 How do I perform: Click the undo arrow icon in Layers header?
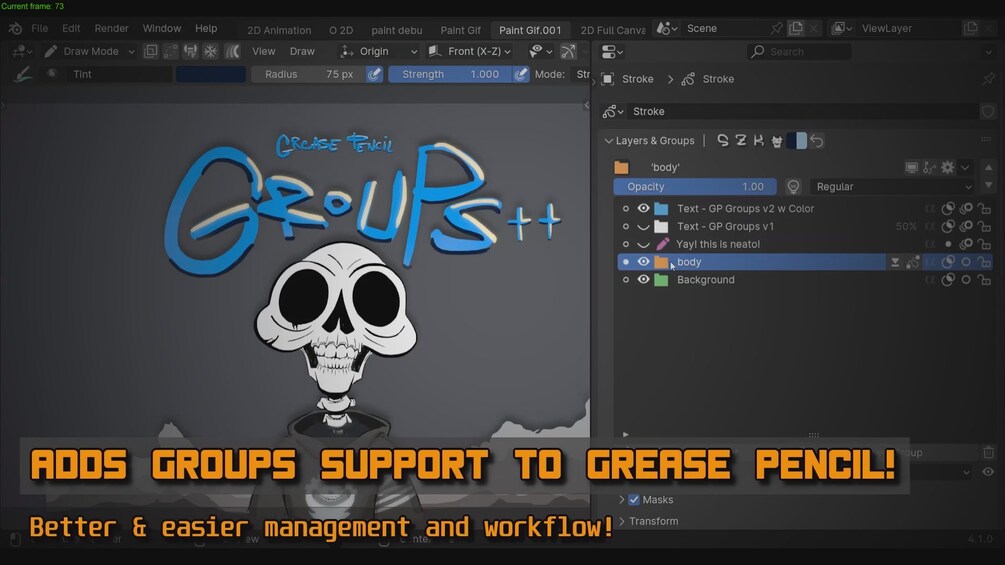coord(817,140)
